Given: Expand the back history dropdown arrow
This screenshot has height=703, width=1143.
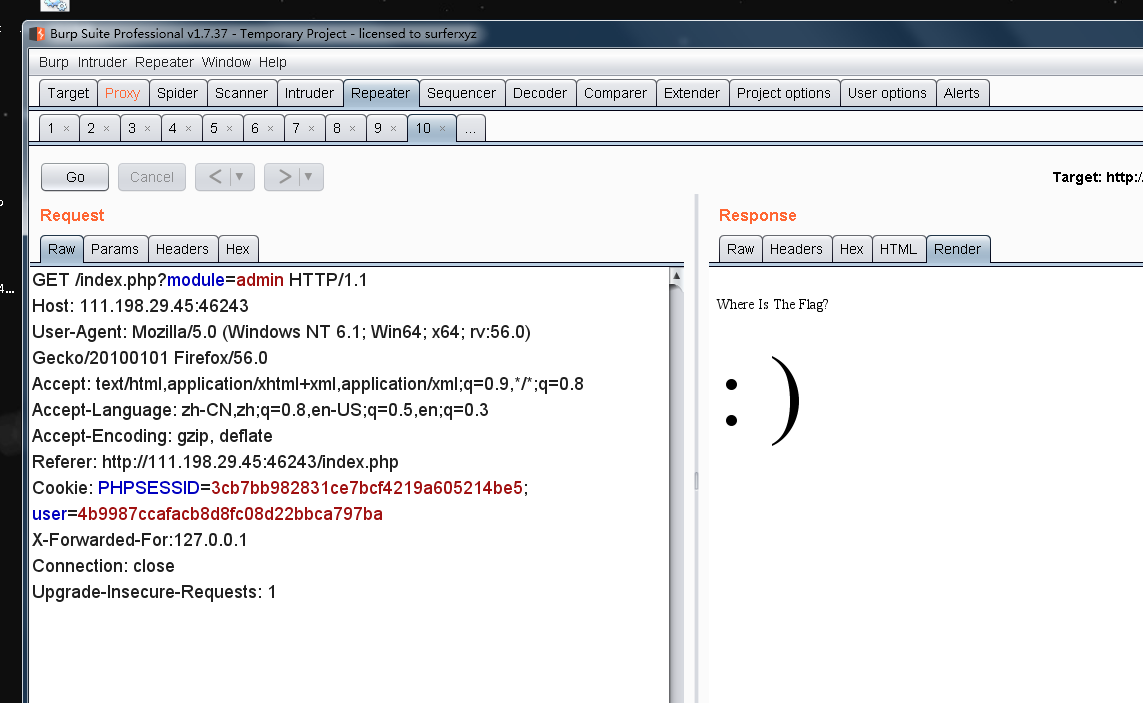Looking at the screenshot, I should [x=240, y=177].
